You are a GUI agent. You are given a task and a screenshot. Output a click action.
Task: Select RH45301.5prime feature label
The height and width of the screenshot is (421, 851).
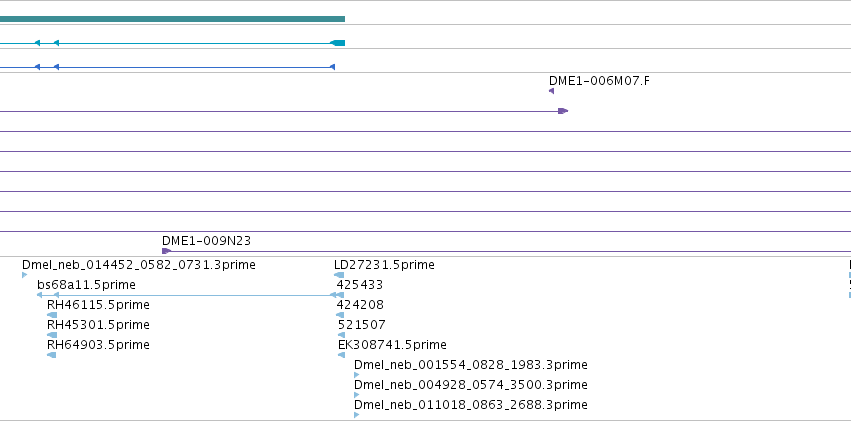click(x=98, y=325)
